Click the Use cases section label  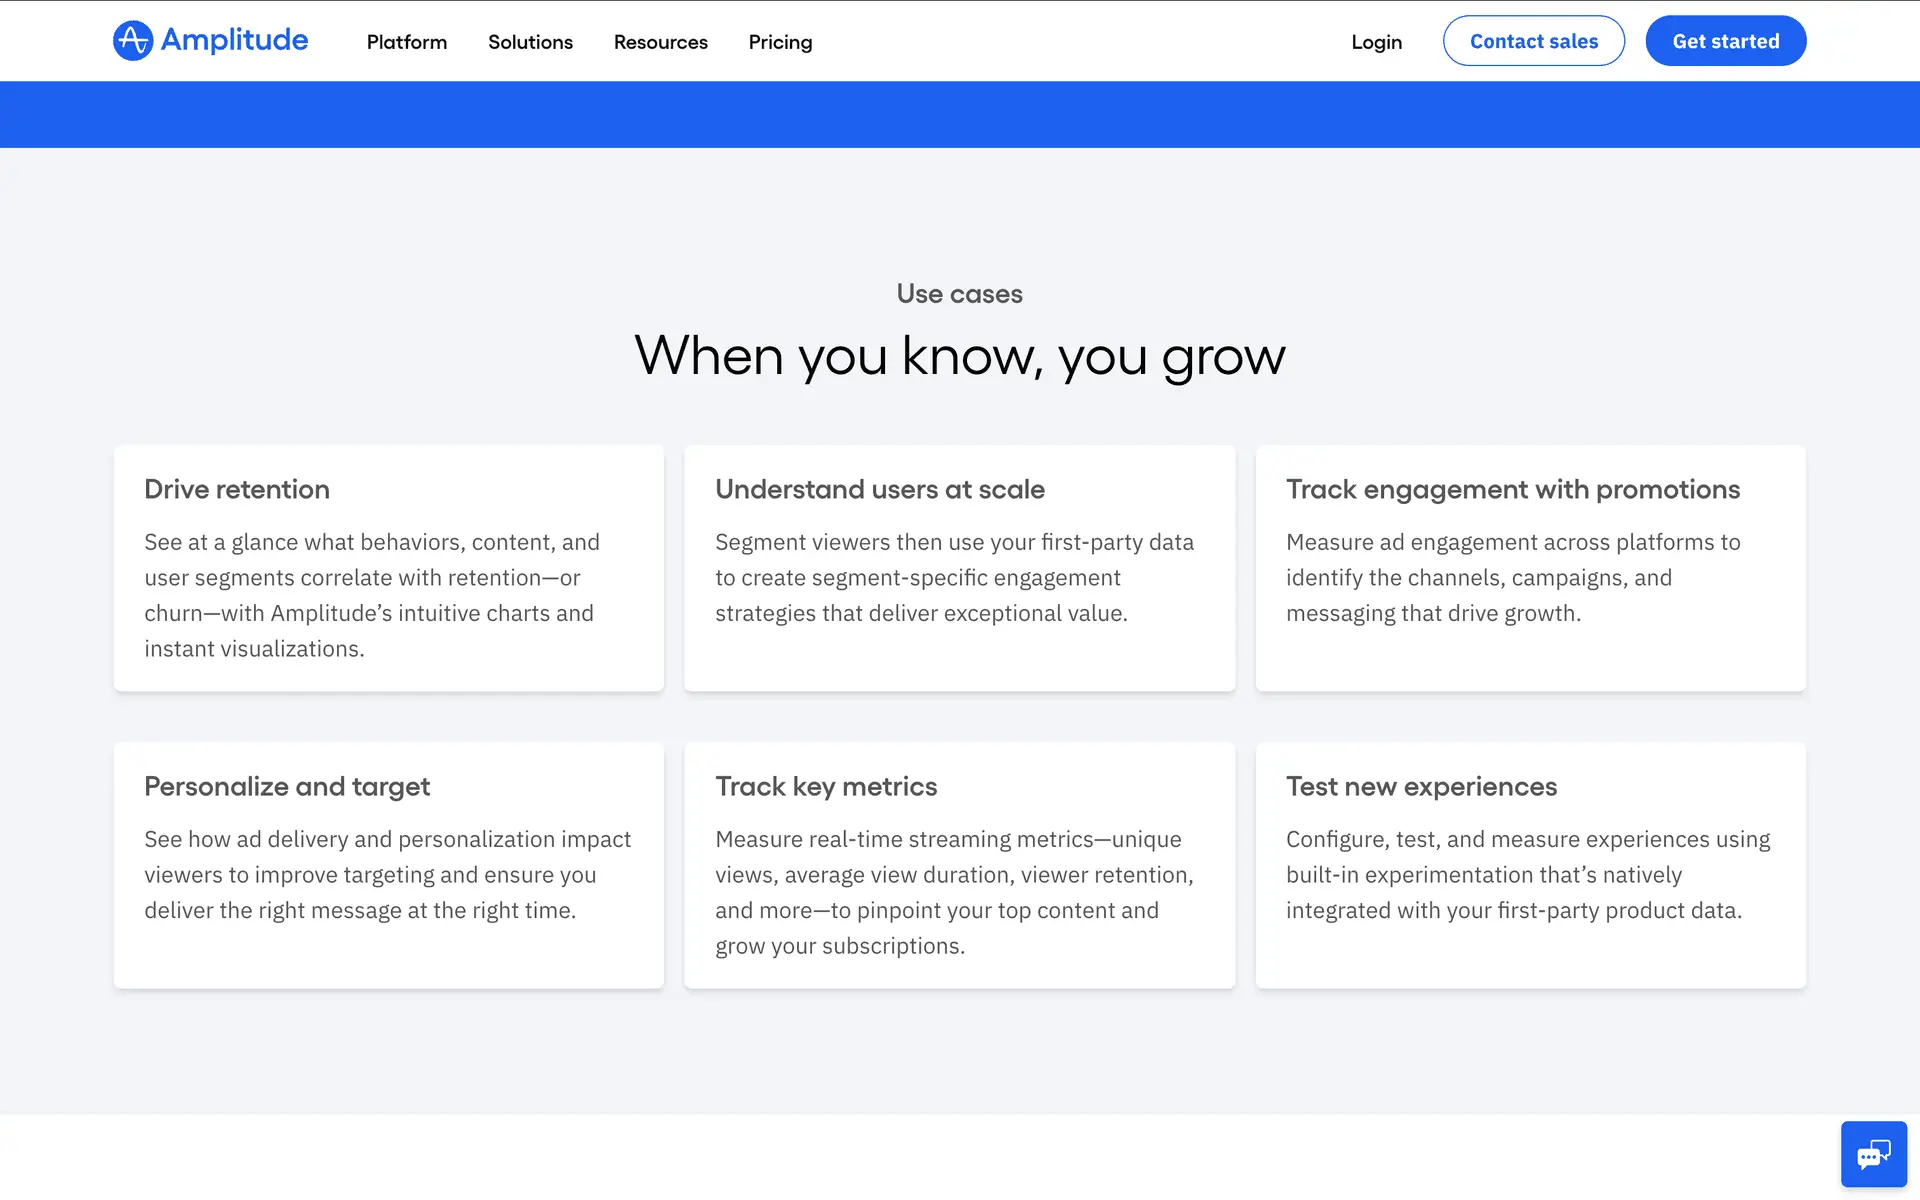click(x=959, y=294)
